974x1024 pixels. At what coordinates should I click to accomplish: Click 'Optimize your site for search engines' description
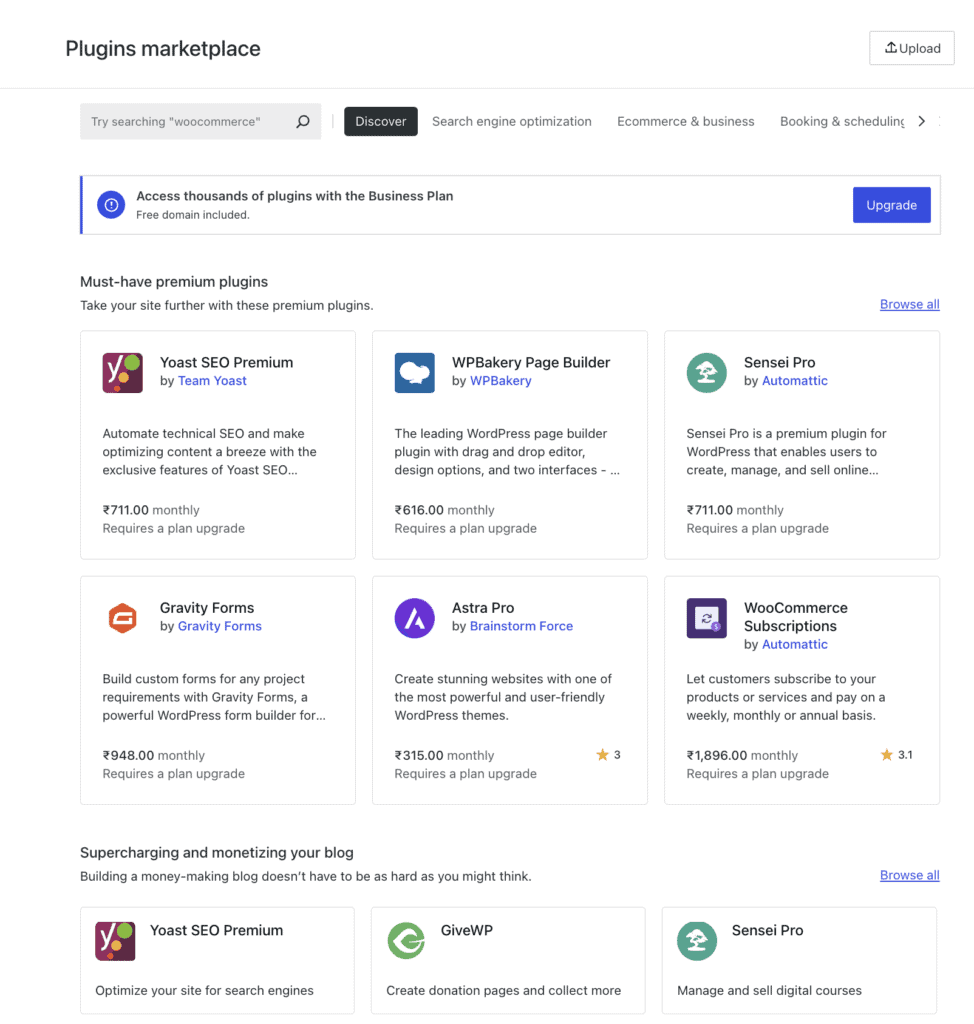click(204, 991)
